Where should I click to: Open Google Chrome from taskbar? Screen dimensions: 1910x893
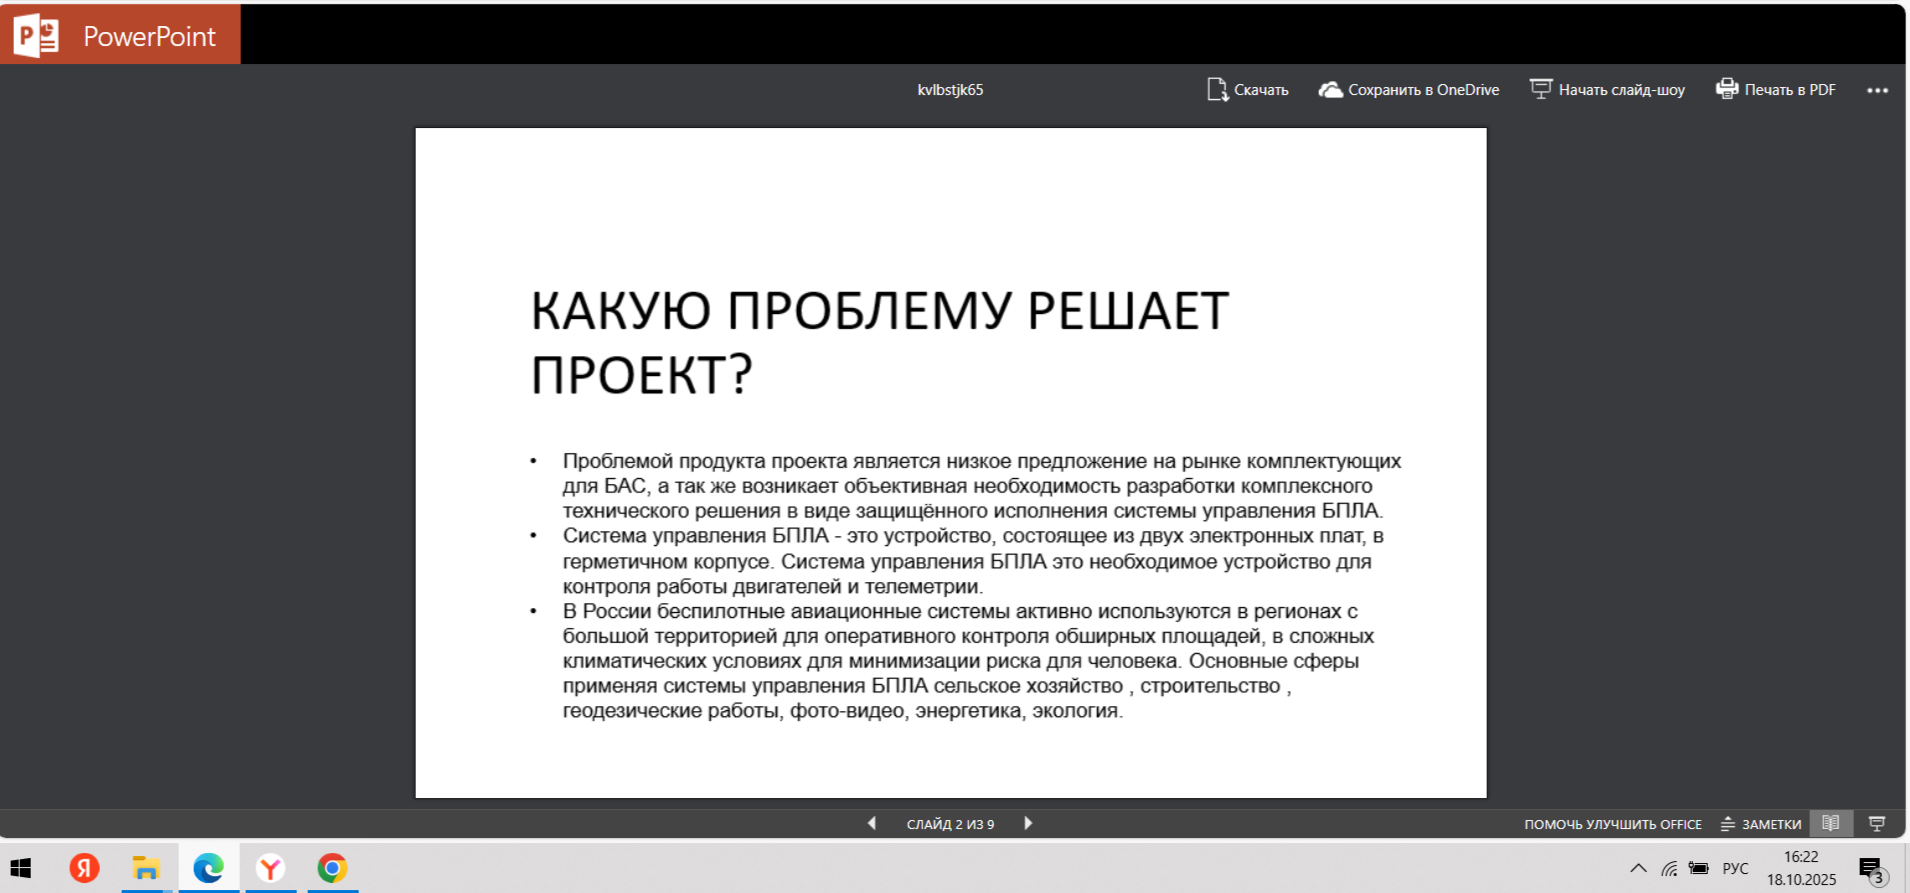click(x=332, y=868)
